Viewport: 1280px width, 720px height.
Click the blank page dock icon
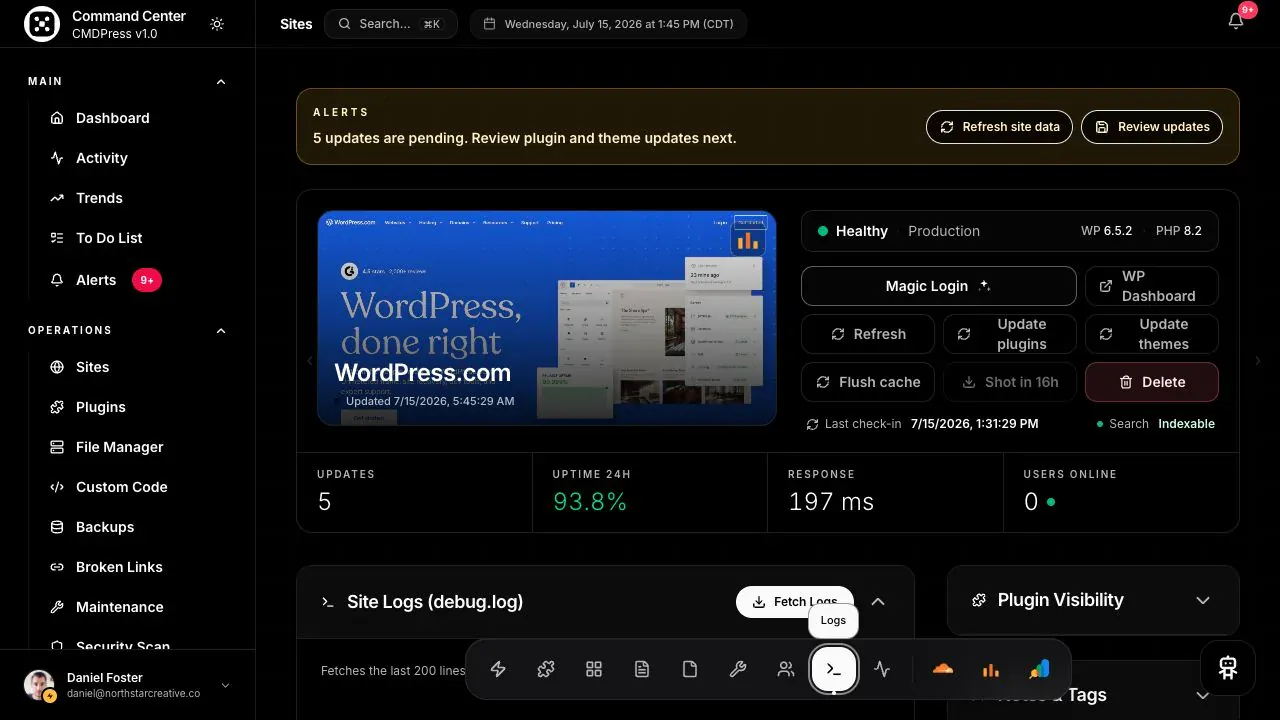click(690, 670)
